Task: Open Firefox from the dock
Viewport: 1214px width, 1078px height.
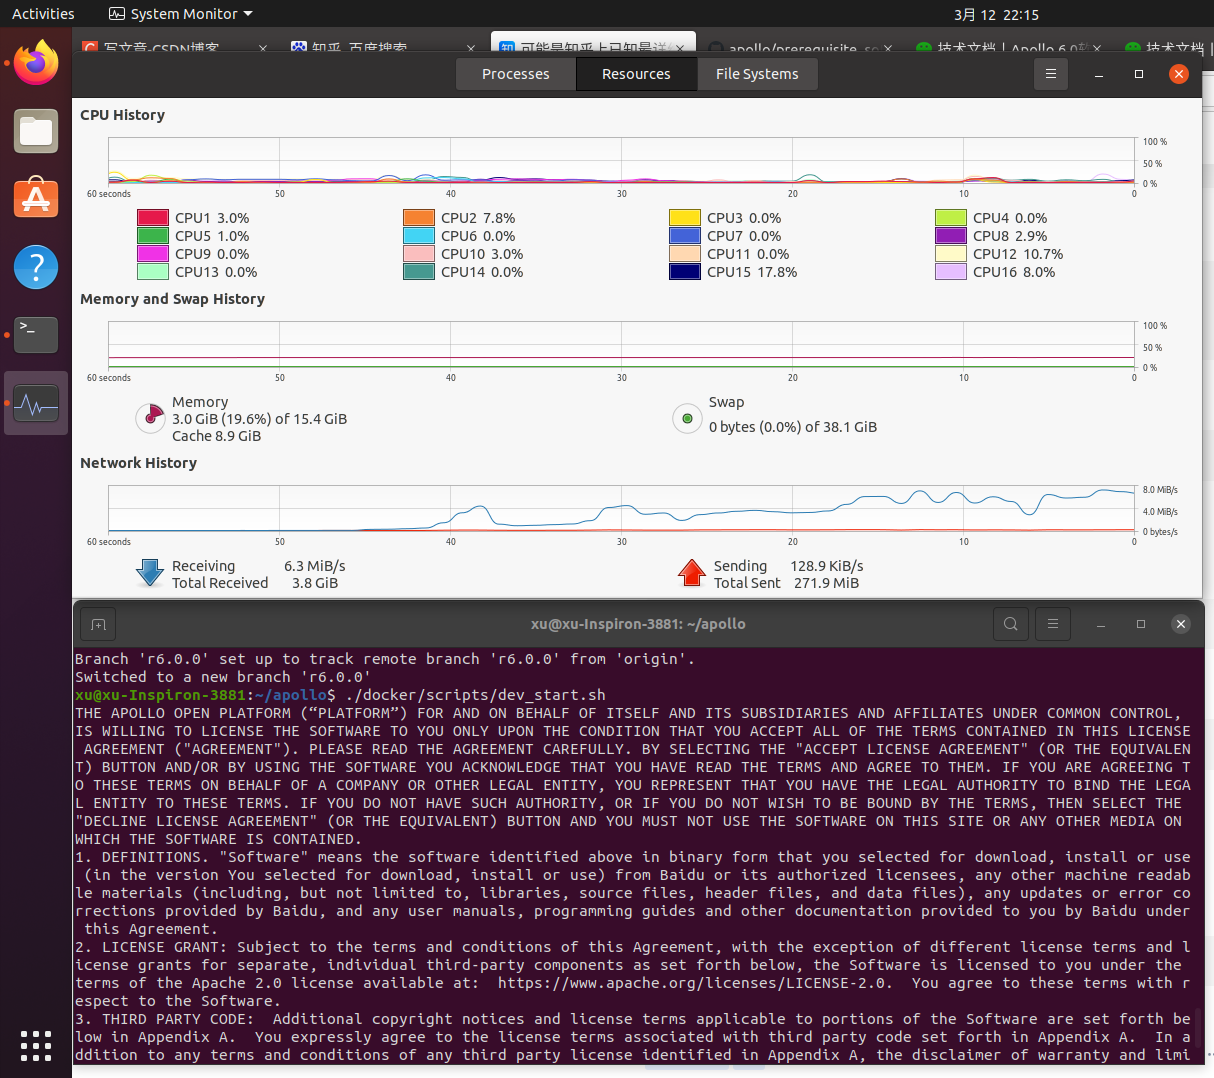Action: (x=36, y=62)
